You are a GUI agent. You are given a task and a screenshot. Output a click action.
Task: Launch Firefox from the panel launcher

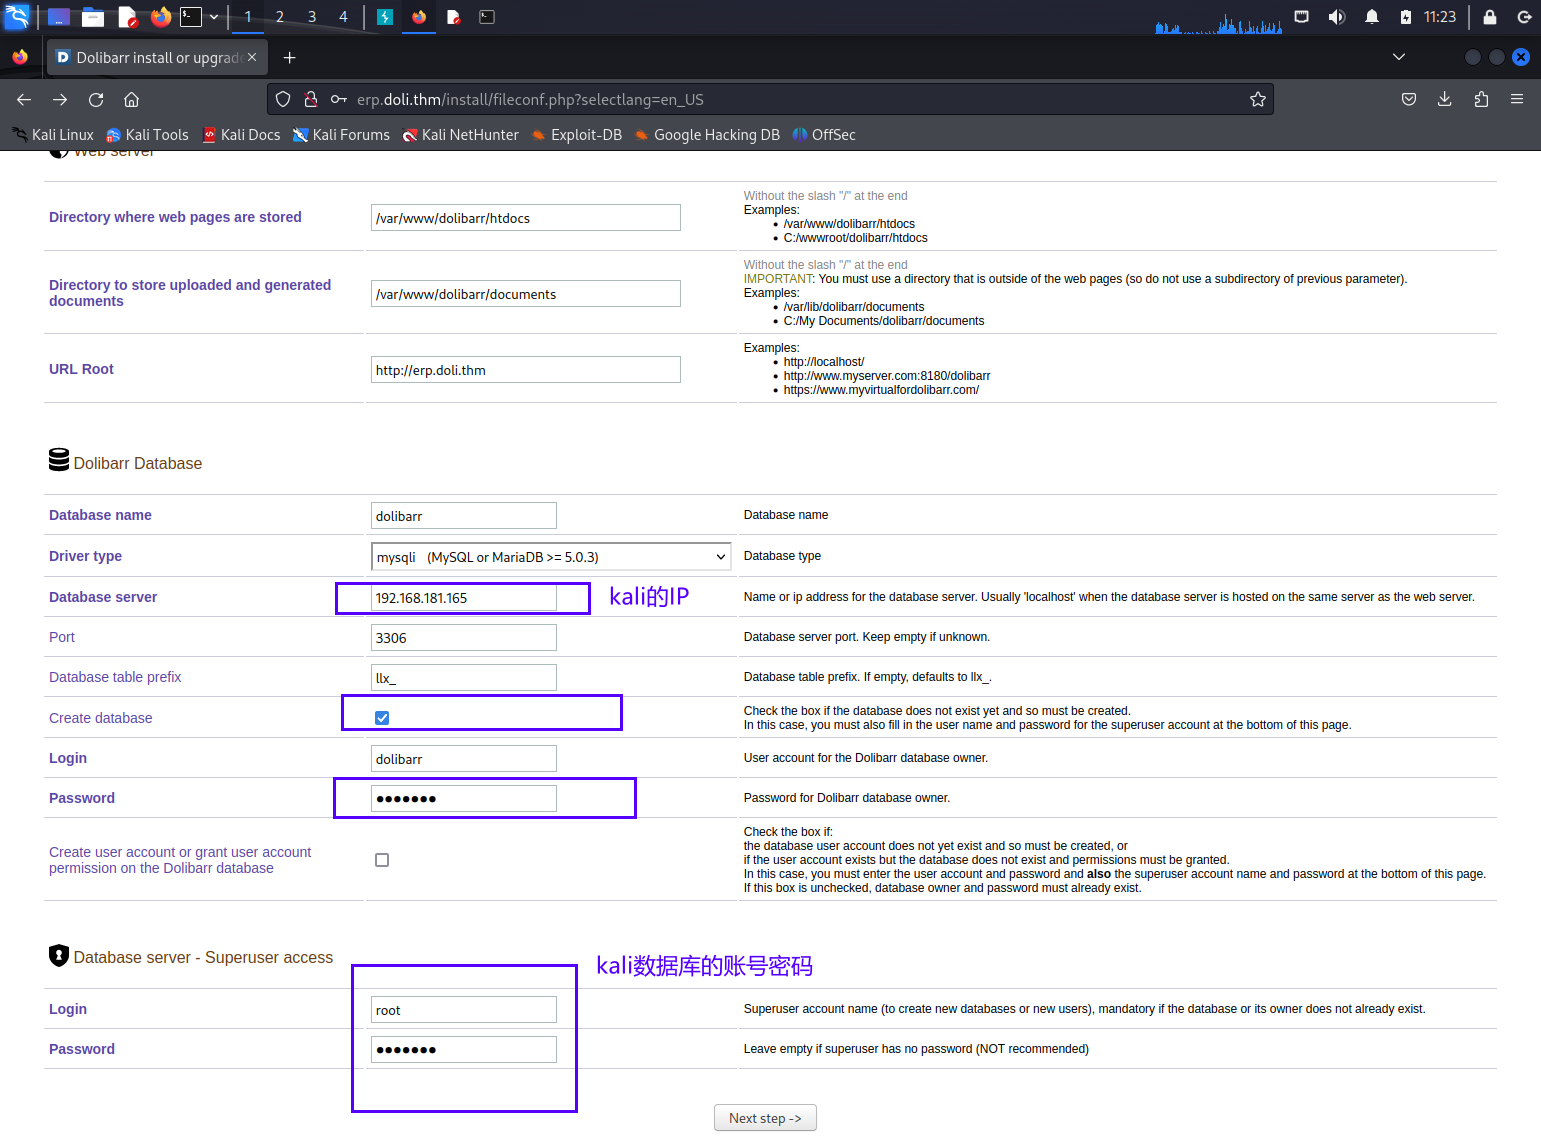click(160, 17)
